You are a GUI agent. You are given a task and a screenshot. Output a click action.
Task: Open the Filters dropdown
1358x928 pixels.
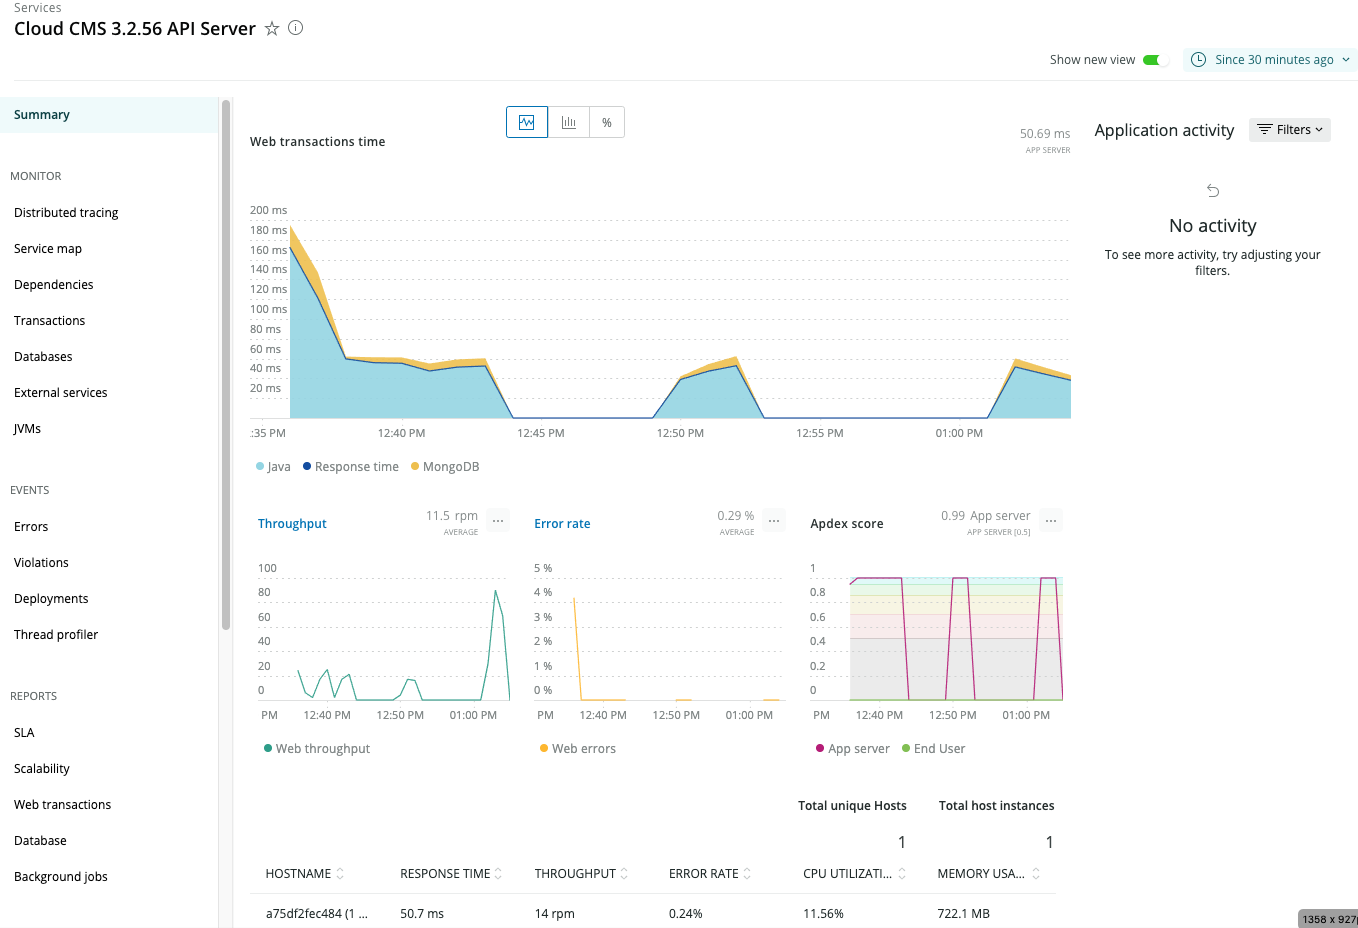tap(1290, 130)
